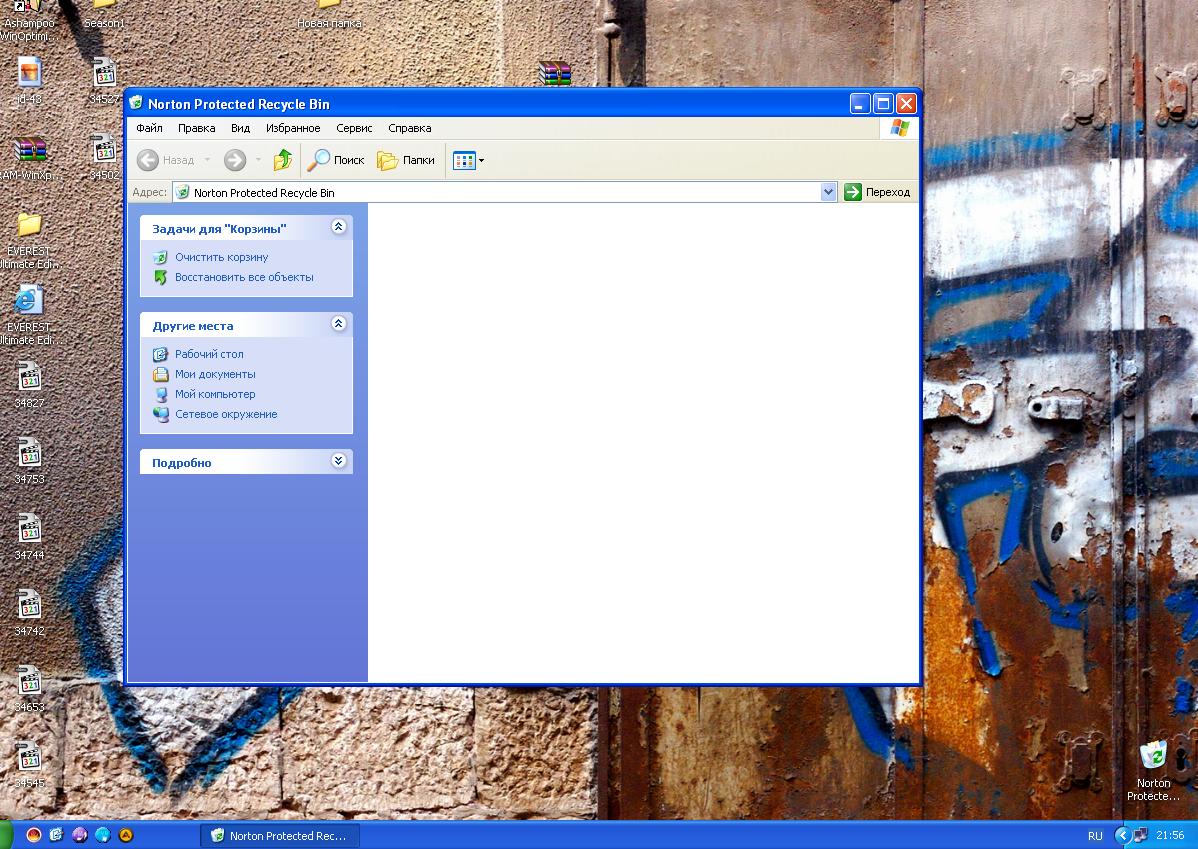1198x849 pixels.
Task: Click the 21:56 taskbar clock
Action: tap(1170, 835)
